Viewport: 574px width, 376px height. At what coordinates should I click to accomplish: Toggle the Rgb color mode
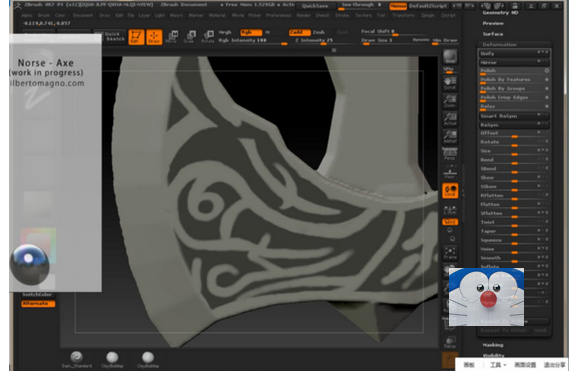251,32
